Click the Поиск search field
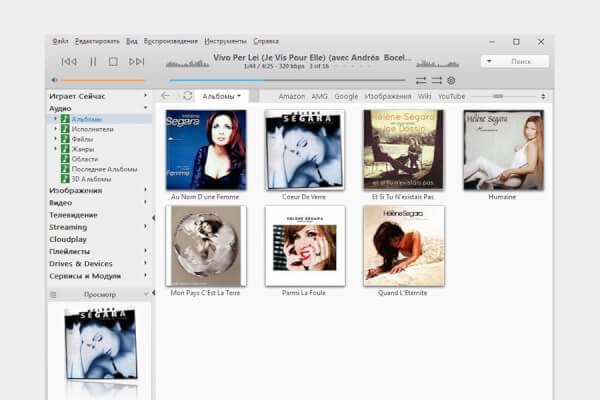 (521, 61)
